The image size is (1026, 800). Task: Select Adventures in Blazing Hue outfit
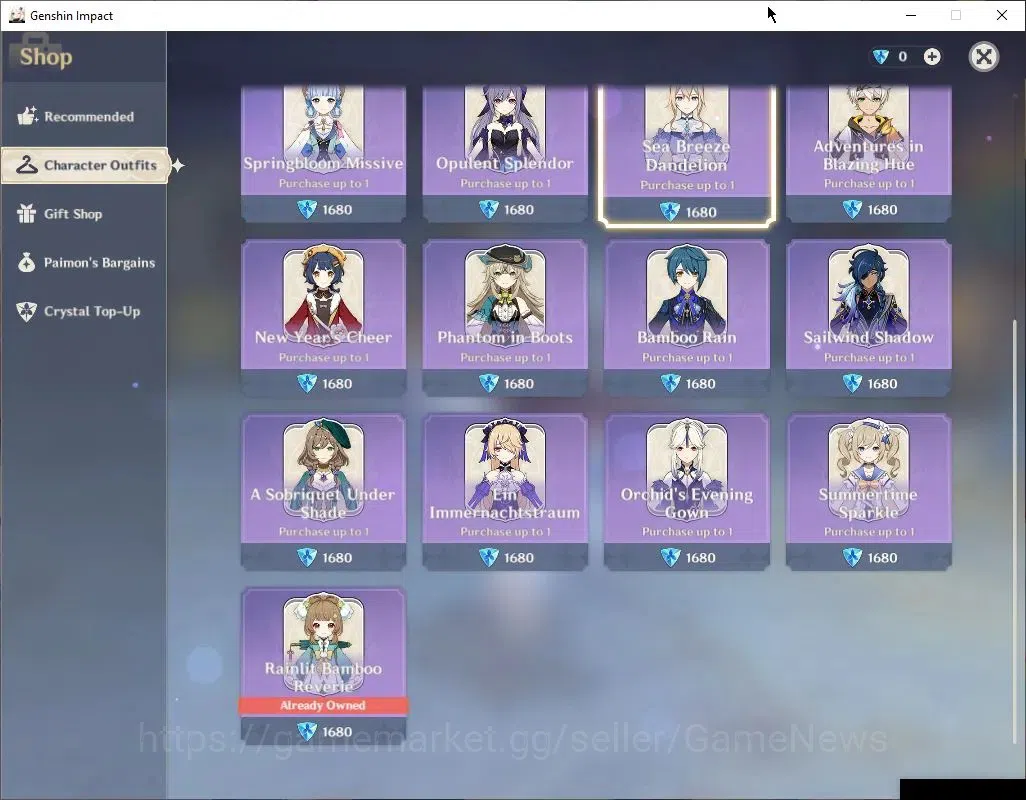point(868,152)
